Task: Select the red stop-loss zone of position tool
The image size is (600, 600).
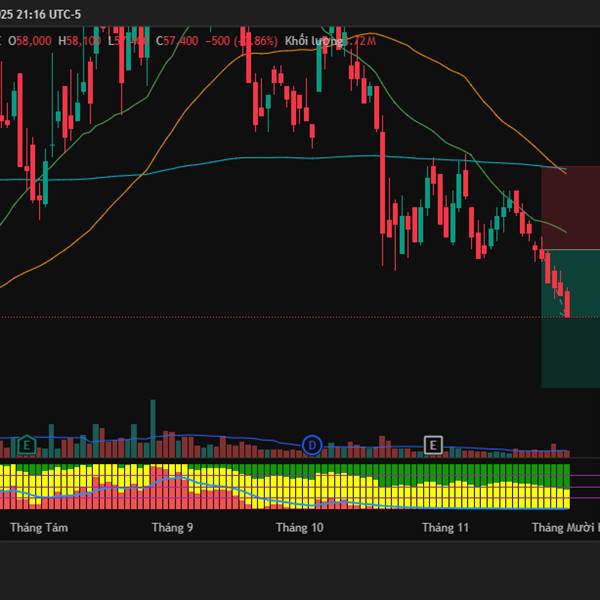Action: click(570, 207)
